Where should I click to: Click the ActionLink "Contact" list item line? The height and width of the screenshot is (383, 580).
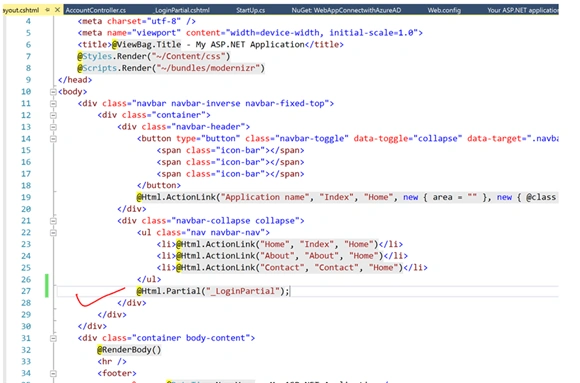pos(292,268)
